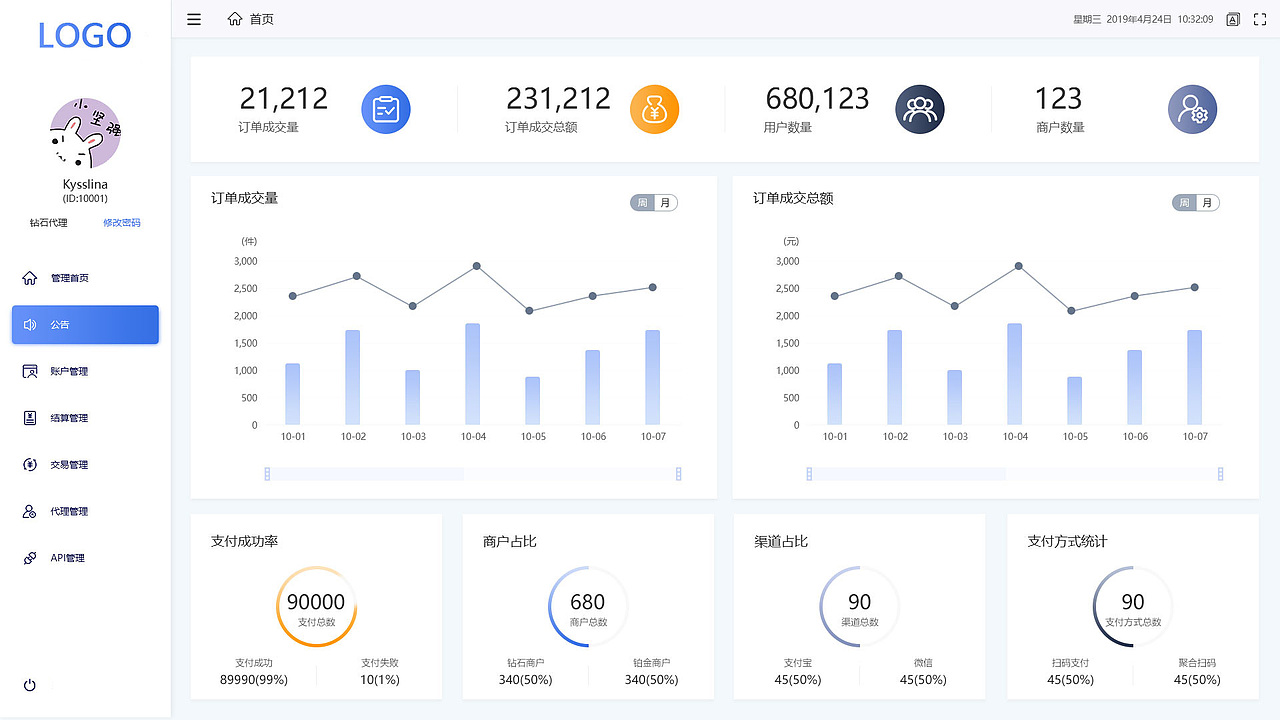This screenshot has height=720, width=1280.
Task: Click the 10-02 bar in 订单成交总额 chart
Action: [895, 377]
